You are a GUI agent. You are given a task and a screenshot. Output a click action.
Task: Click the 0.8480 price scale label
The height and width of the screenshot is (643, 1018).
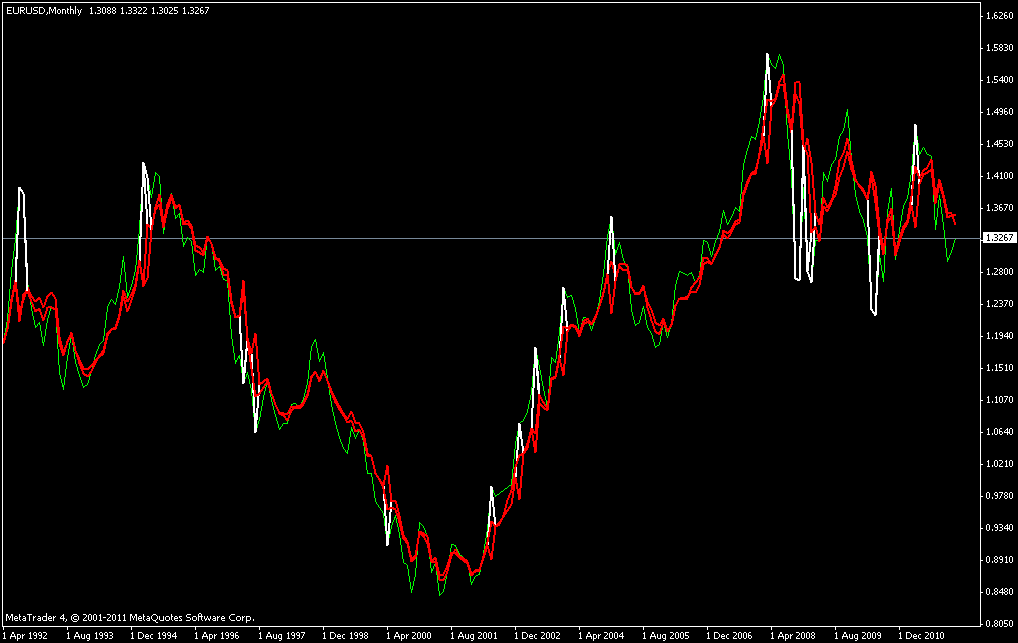point(999,592)
